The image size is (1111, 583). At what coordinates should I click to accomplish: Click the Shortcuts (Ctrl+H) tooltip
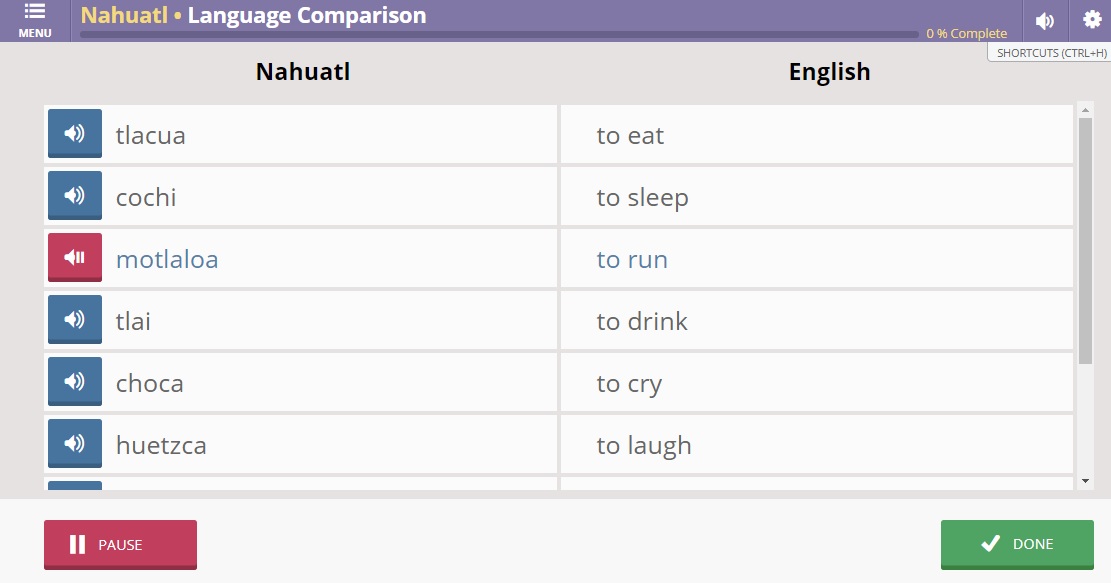click(1051, 53)
